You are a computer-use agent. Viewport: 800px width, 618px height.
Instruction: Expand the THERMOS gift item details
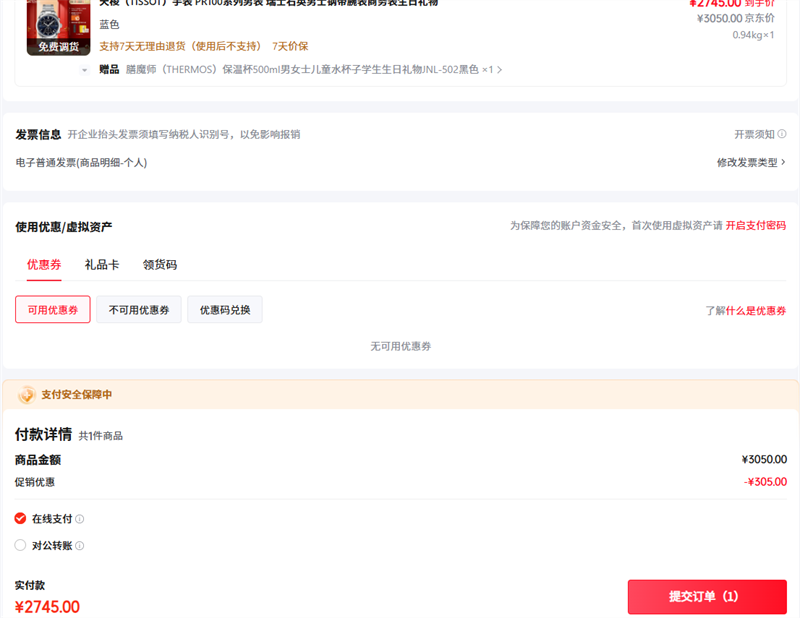click(x=499, y=70)
